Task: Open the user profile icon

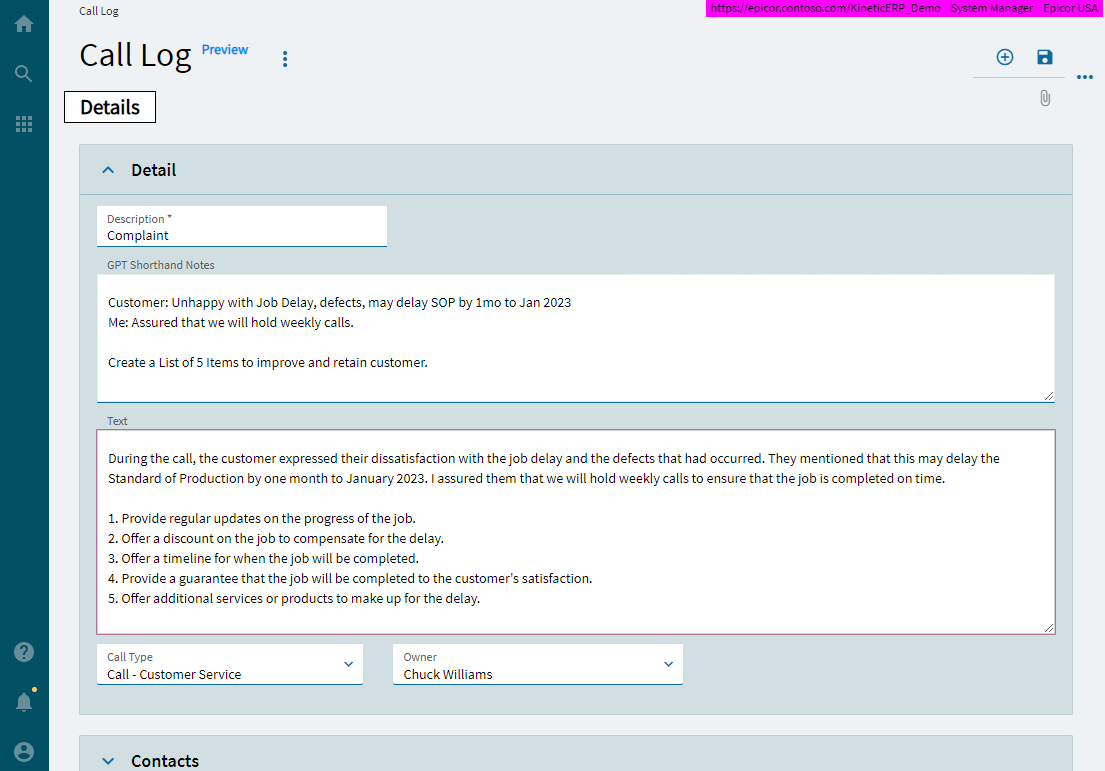Action: point(23,751)
